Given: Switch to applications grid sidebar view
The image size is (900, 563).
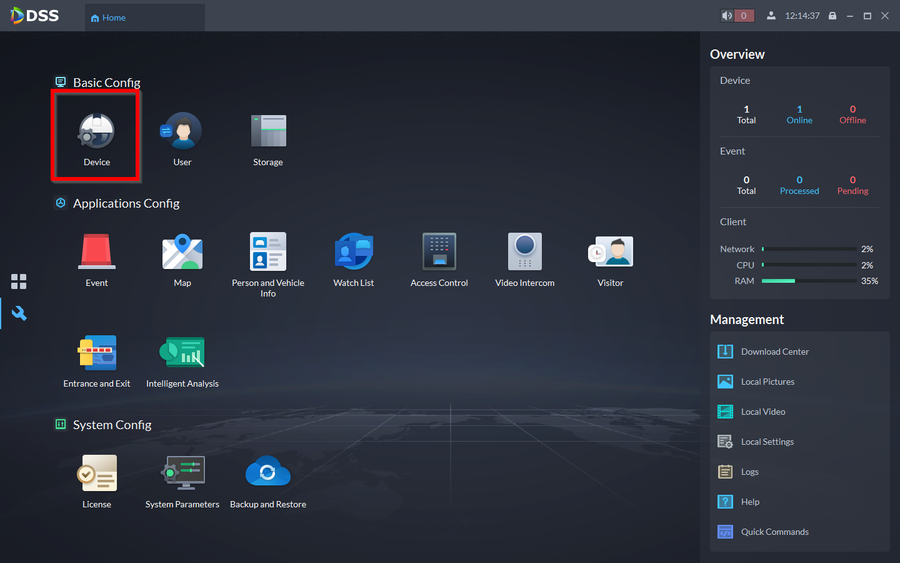Looking at the screenshot, I should [19, 282].
